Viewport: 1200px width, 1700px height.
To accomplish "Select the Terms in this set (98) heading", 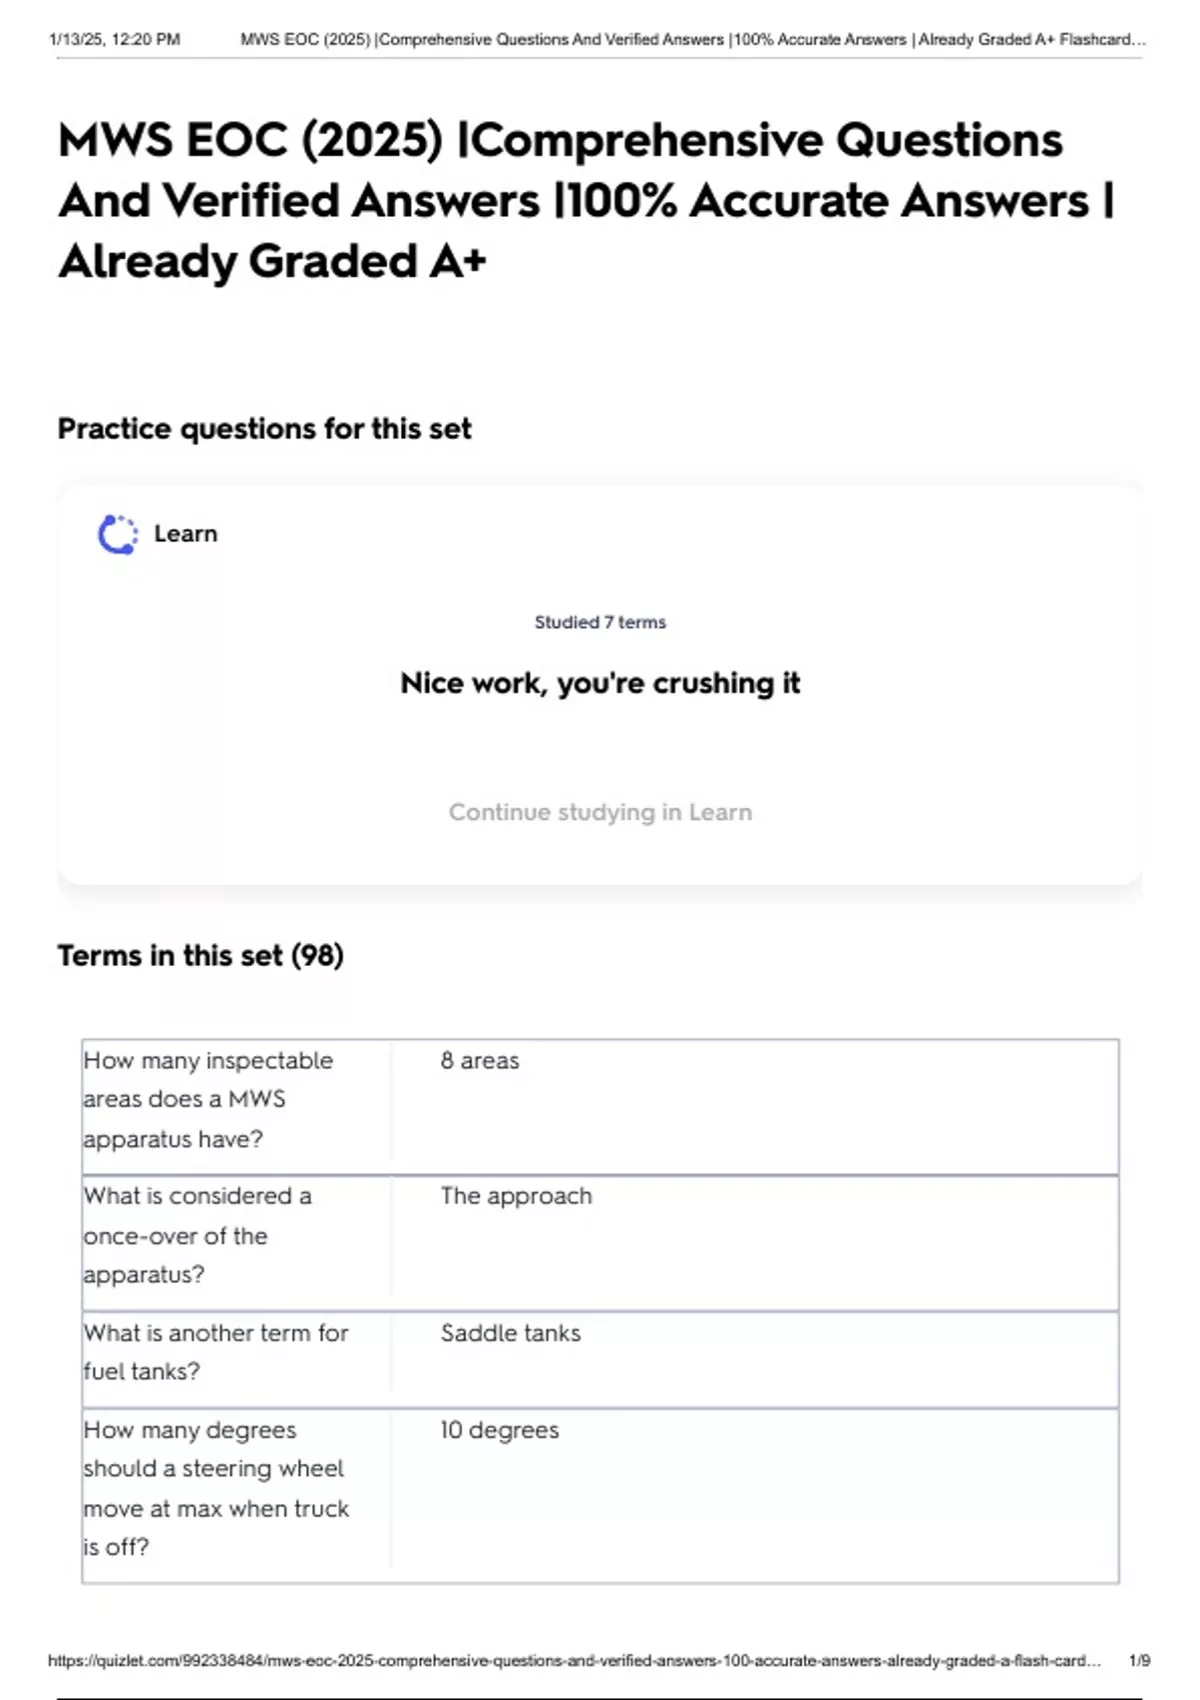I will click(200, 956).
